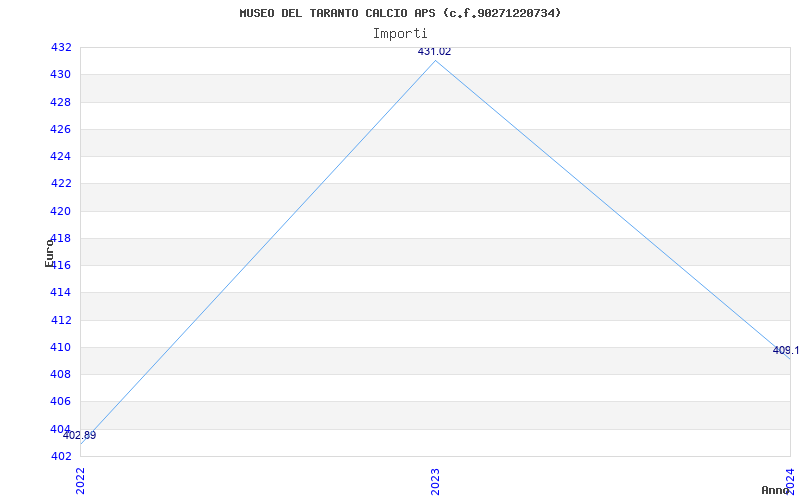Click the 412 y-axis tick label
Viewport: 800px width, 500px height.
(61, 320)
